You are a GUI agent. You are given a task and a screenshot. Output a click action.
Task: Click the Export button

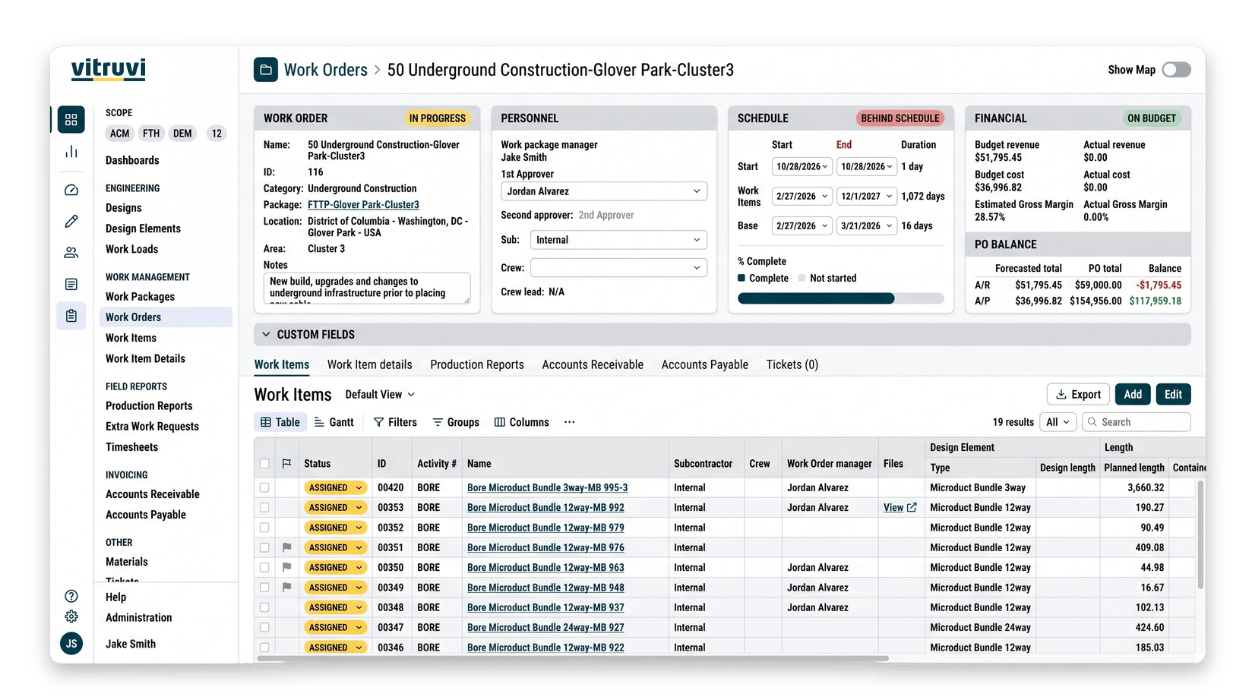tap(1078, 394)
